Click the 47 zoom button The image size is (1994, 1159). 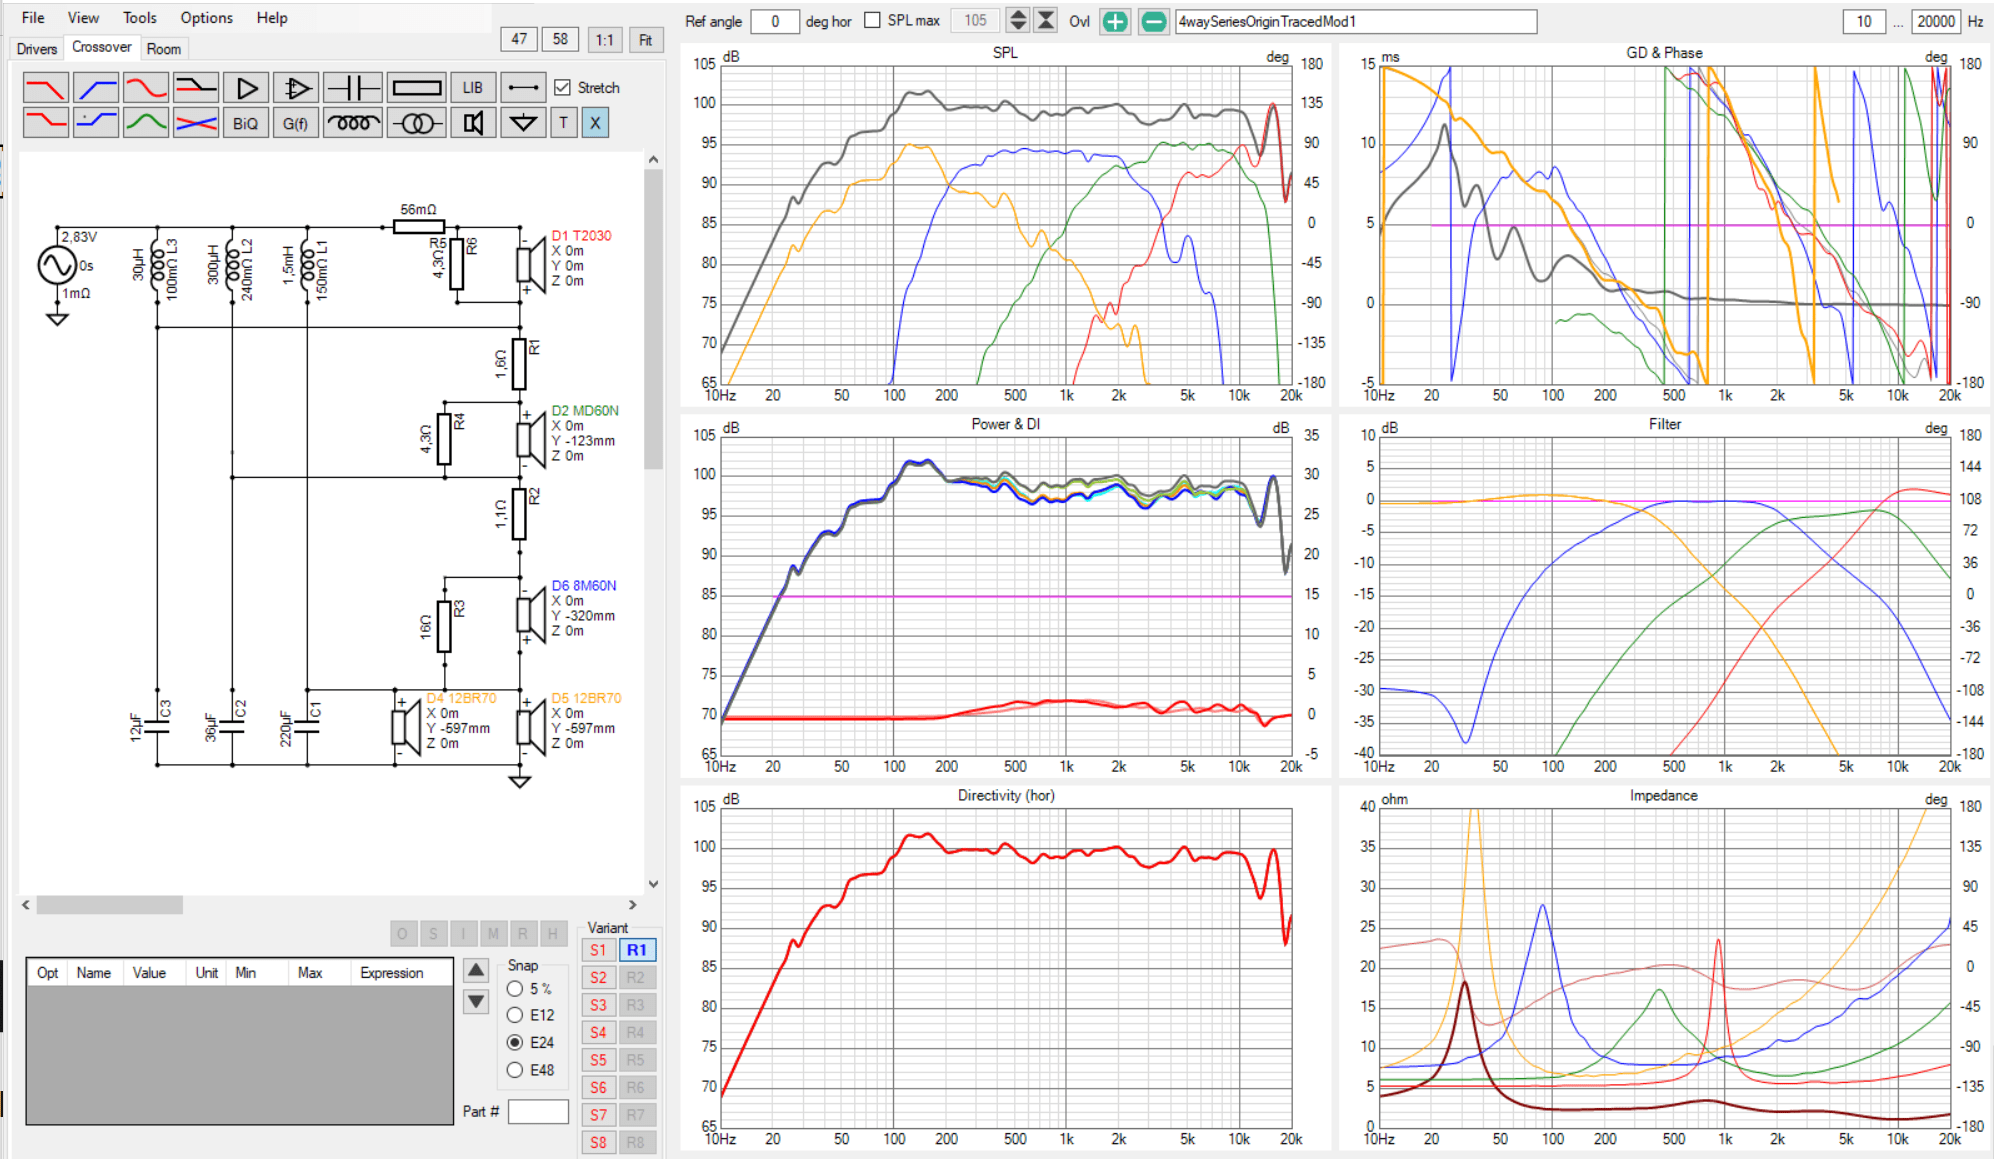click(519, 39)
